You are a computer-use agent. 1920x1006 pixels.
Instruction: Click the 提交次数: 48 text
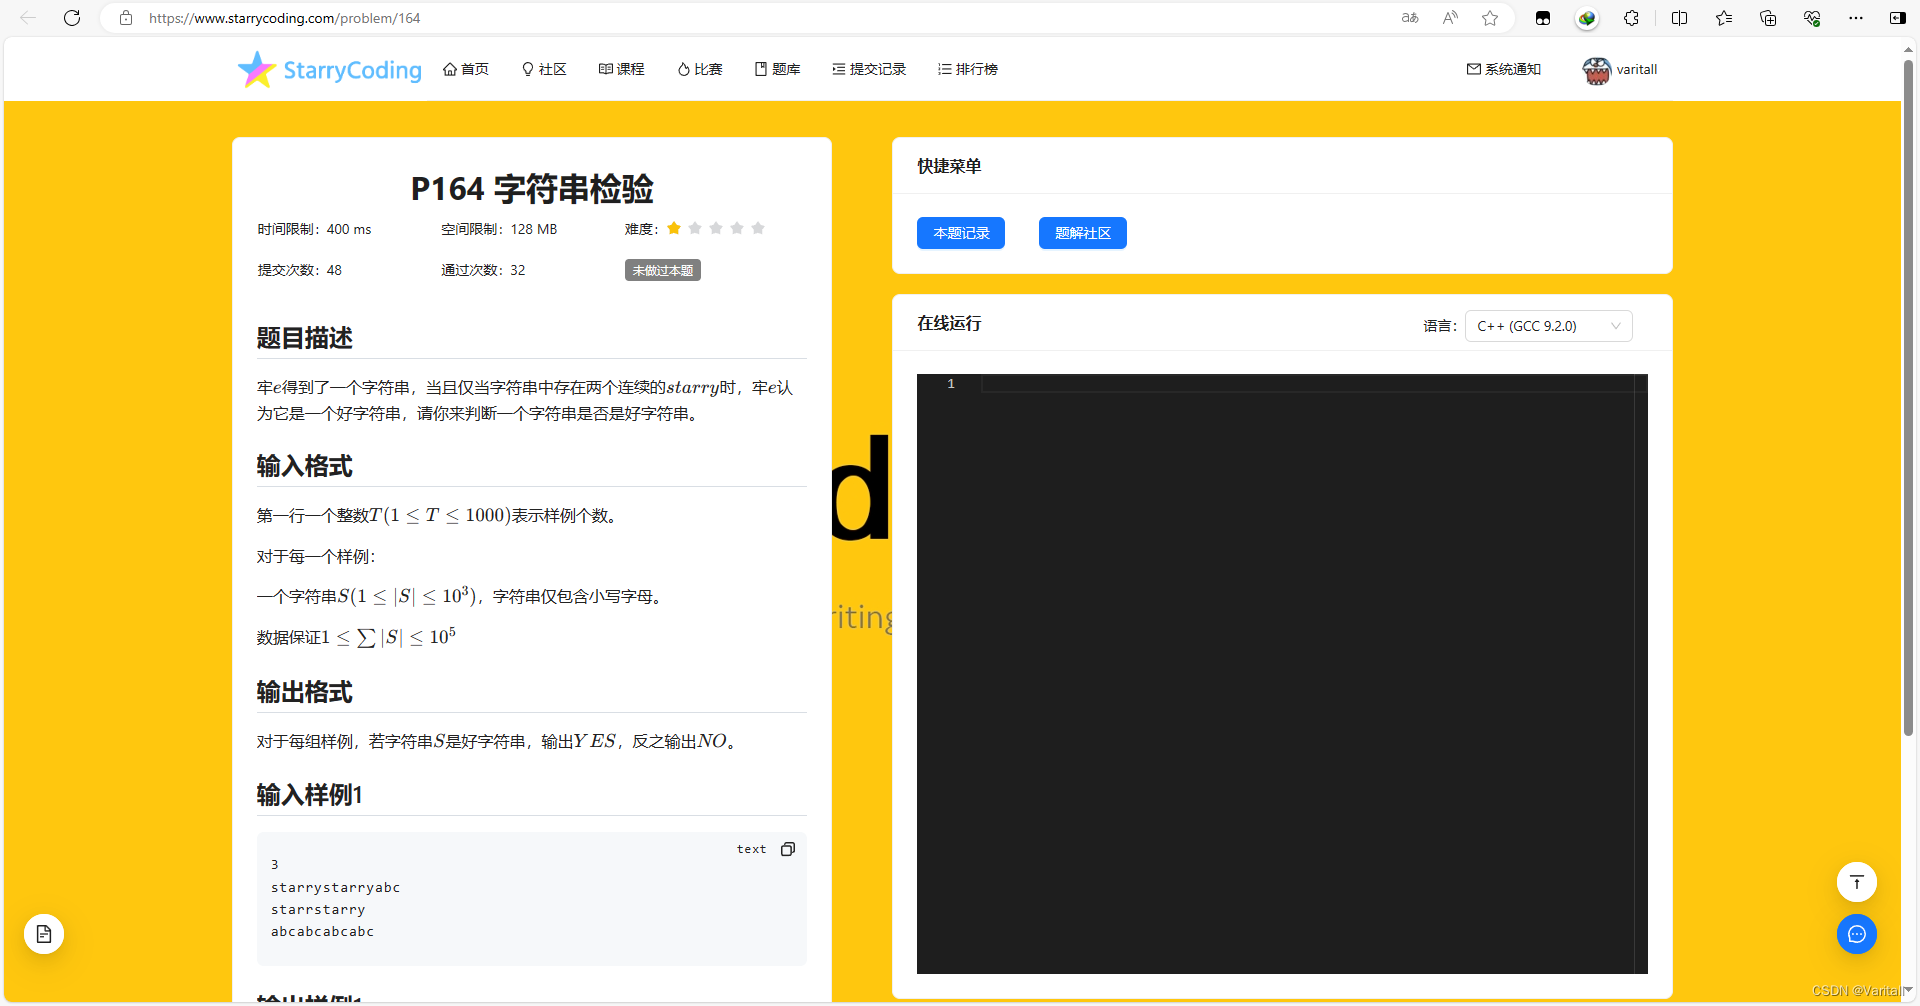click(299, 270)
